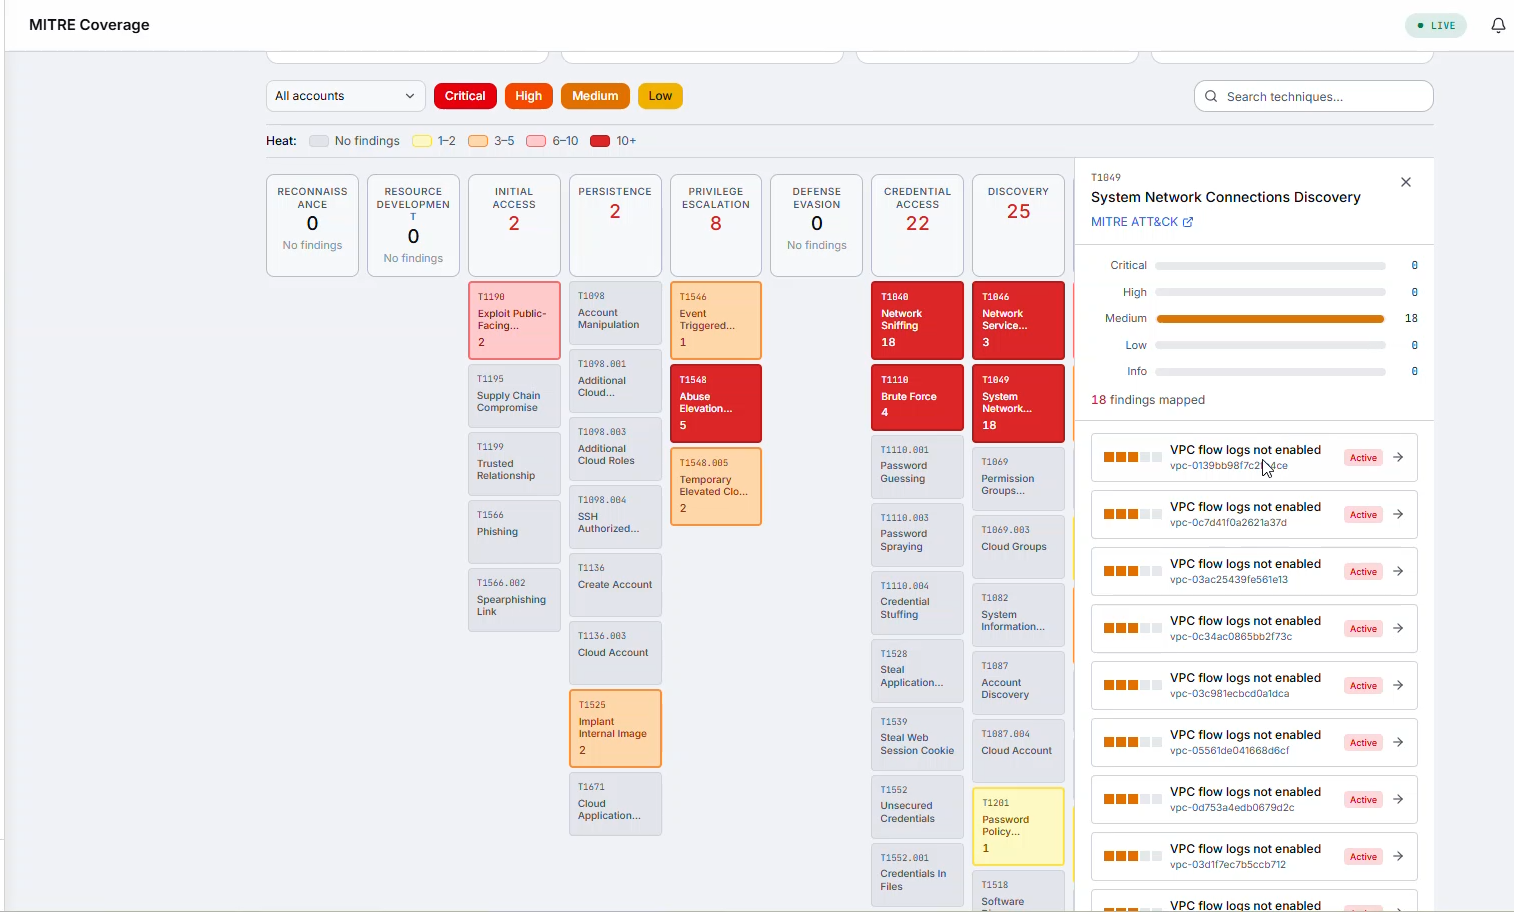
Task: Toggle the Critical severity filter
Action: pyautogui.click(x=465, y=96)
